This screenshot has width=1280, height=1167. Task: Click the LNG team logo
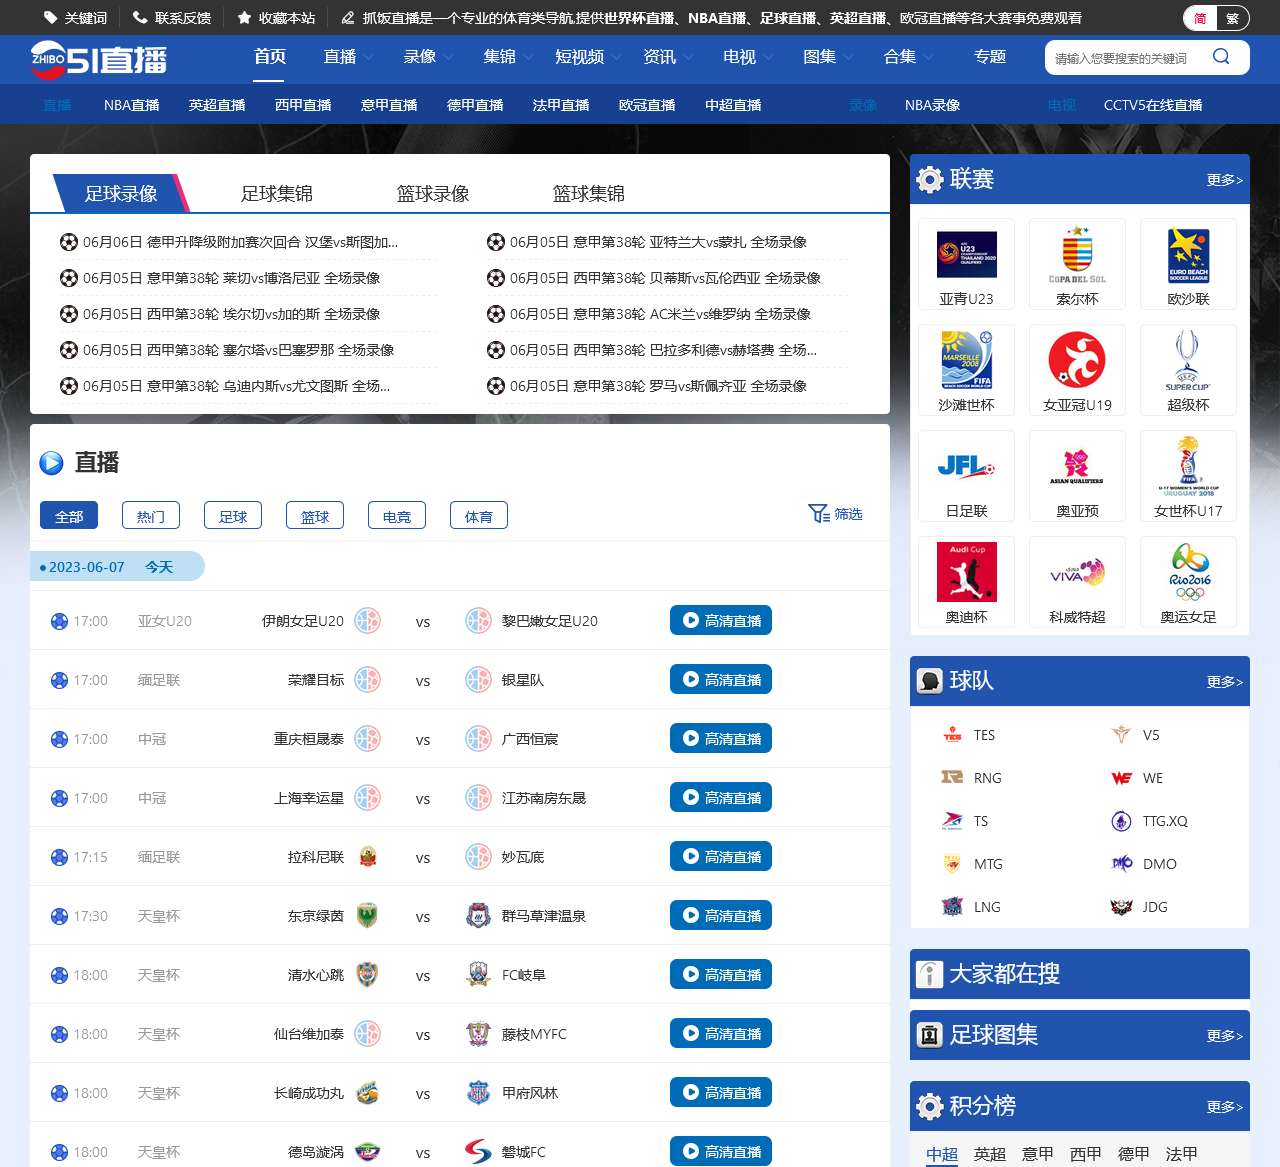[952, 907]
